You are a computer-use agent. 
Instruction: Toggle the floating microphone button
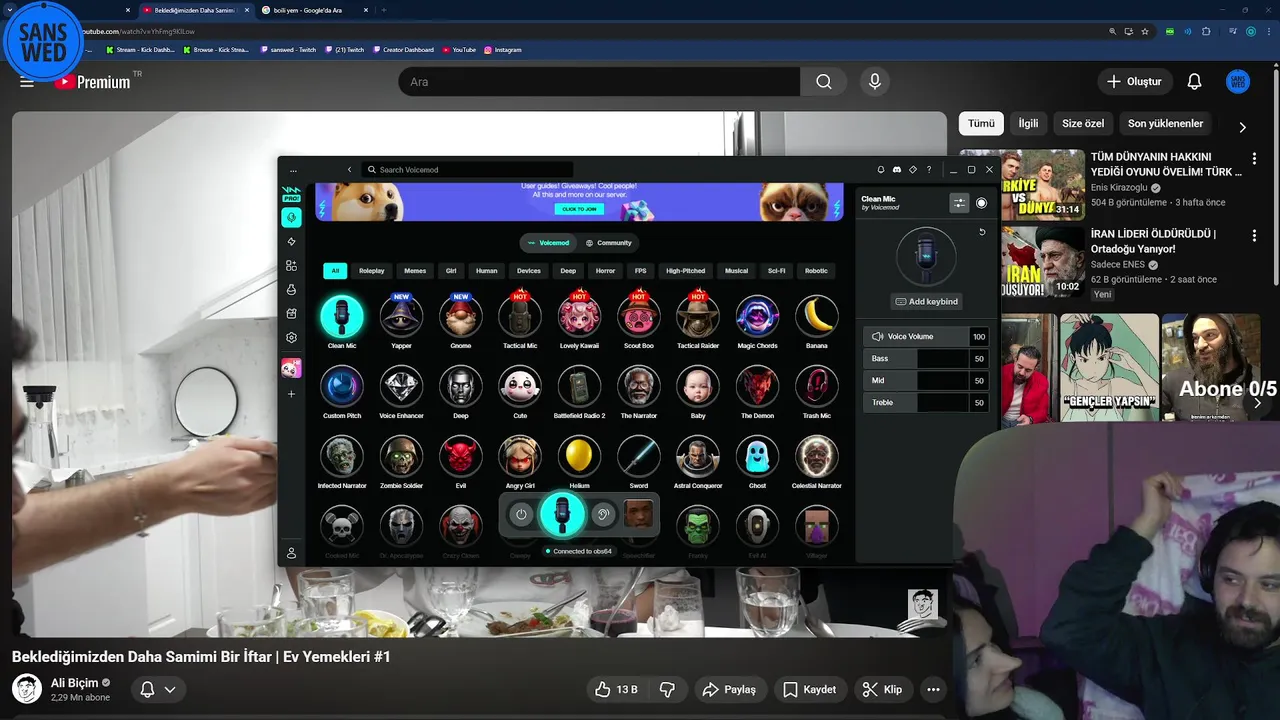pos(562,514)
